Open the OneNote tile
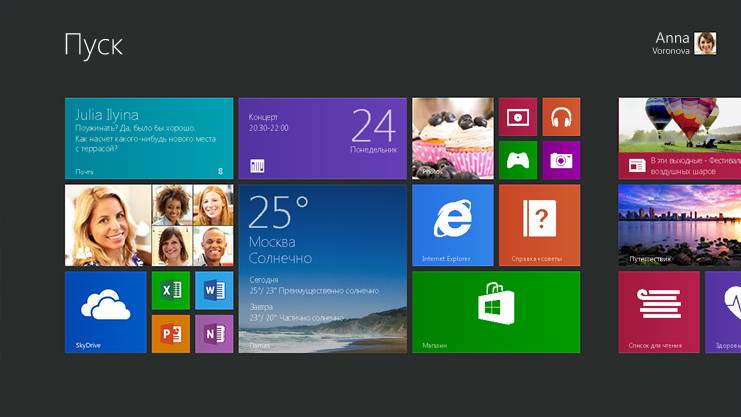 point(214,333)
